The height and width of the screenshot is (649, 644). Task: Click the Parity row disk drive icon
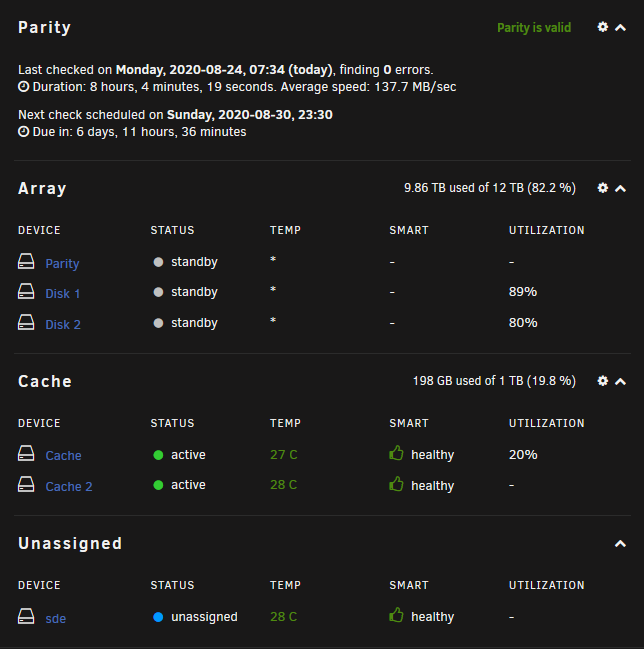tap(26, 262)
